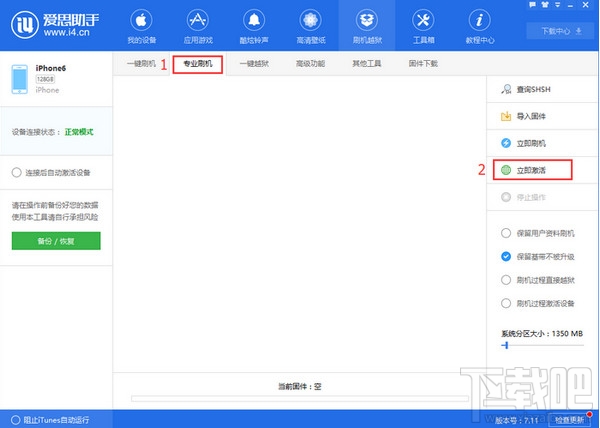Click the firmware progress bar
This screenshot has height=428, width=600.
point(300,399)
